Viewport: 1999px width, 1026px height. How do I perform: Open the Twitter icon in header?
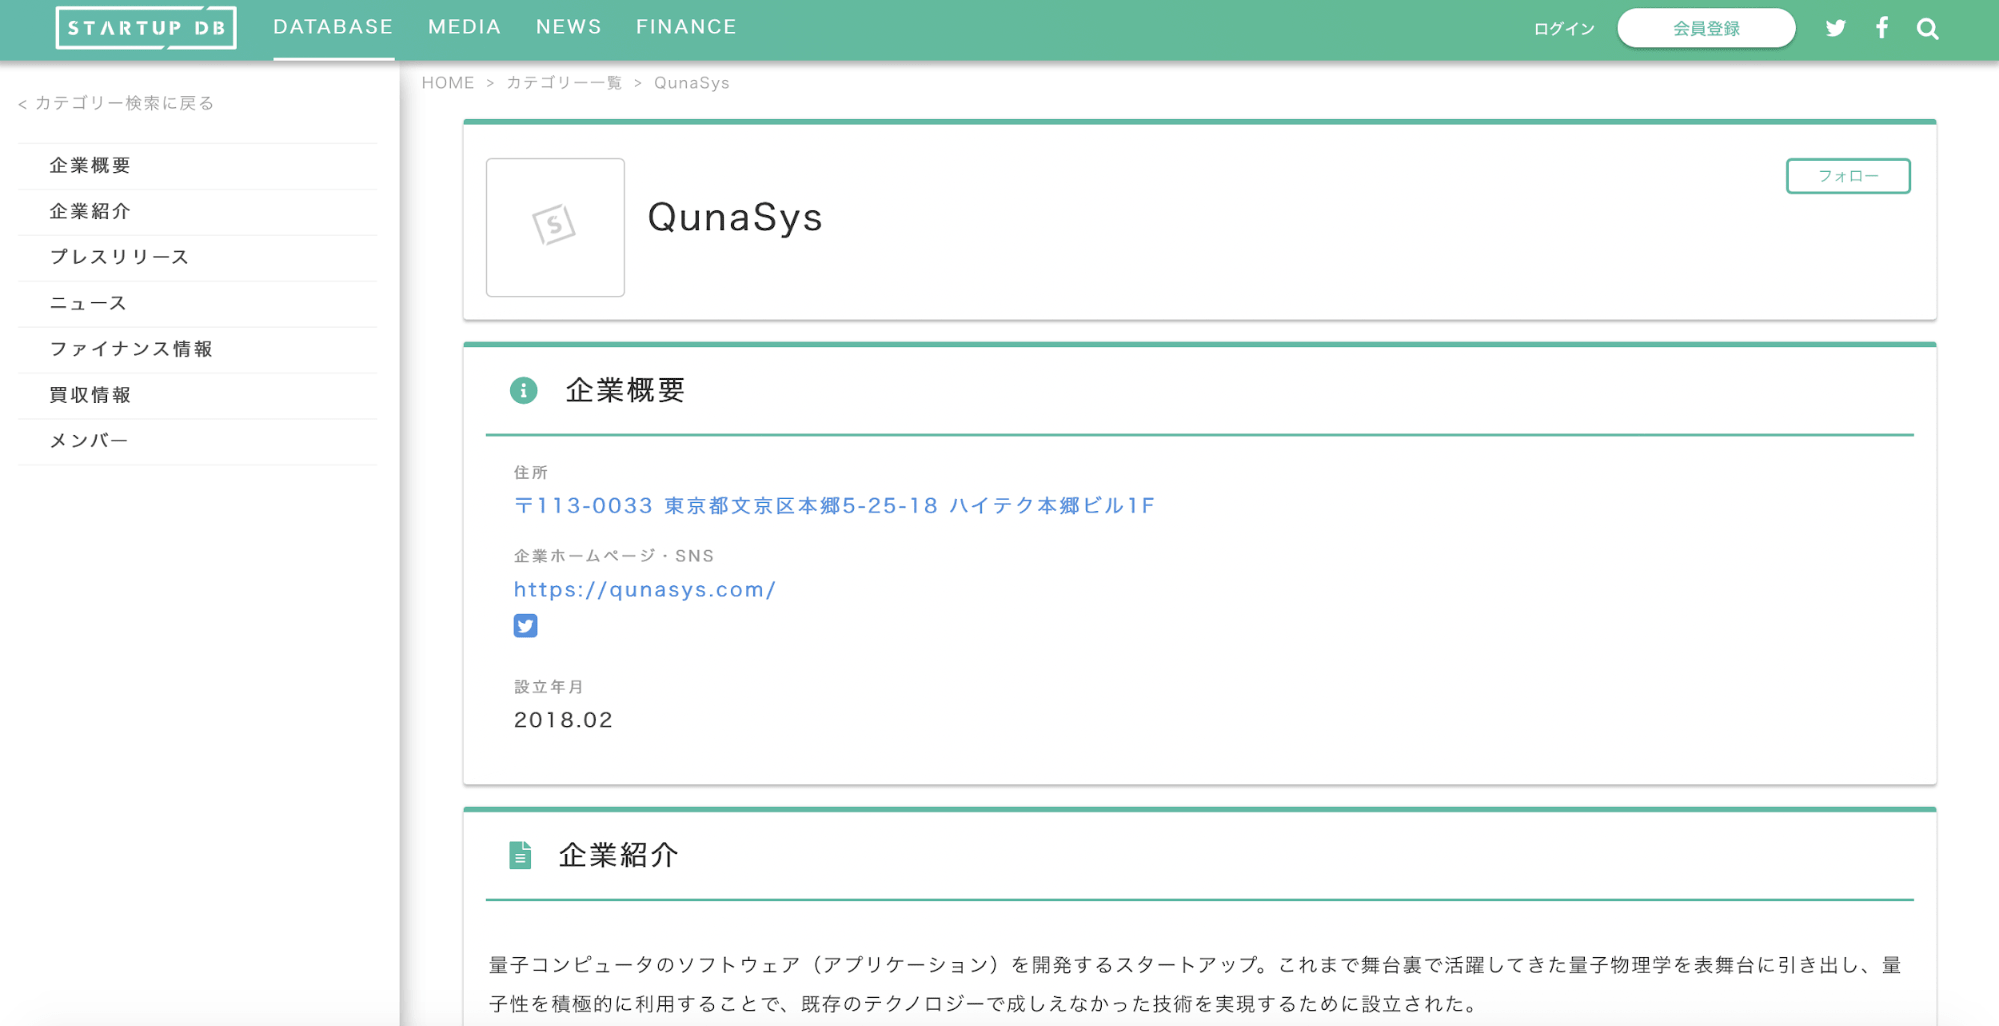(x=1836, y=28)
